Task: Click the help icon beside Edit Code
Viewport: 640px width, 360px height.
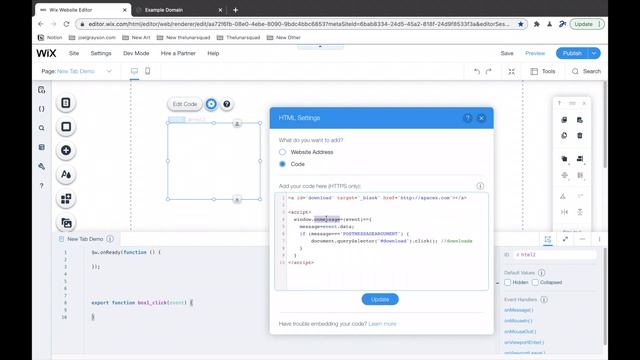Action: point(227,104)
